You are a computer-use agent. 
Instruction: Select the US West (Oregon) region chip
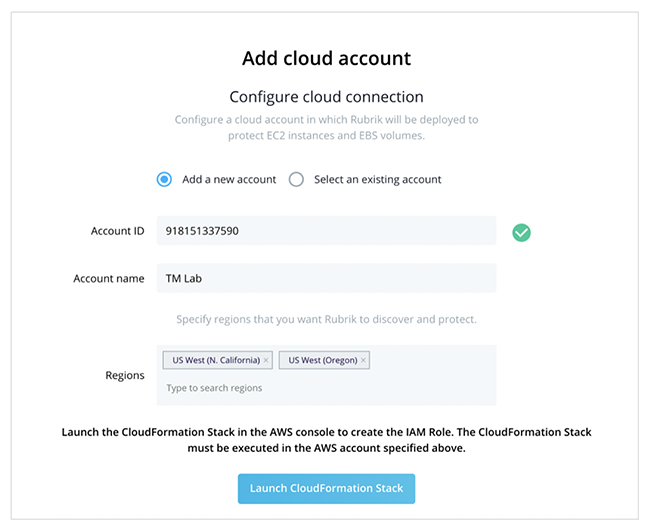click(323, 360)
